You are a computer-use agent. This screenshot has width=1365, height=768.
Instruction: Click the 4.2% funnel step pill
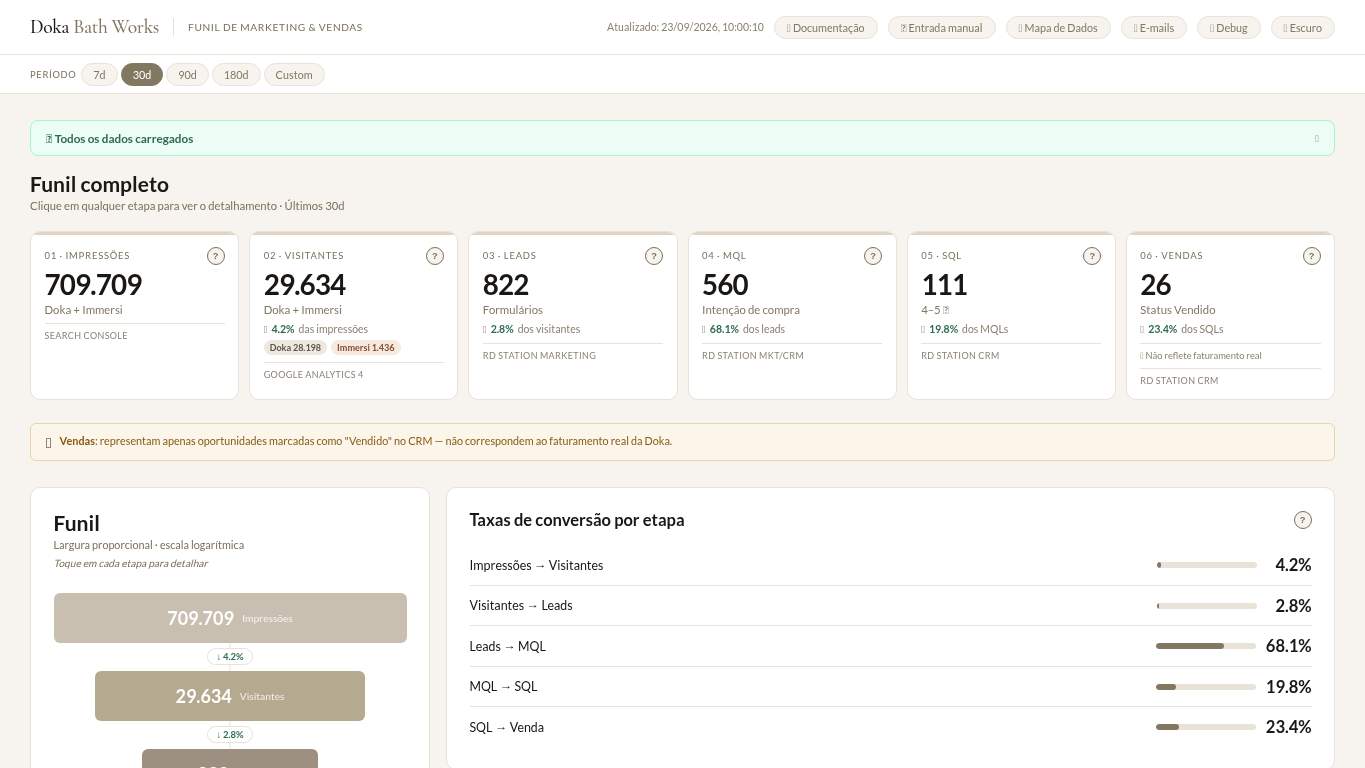[x=230, y=657]
